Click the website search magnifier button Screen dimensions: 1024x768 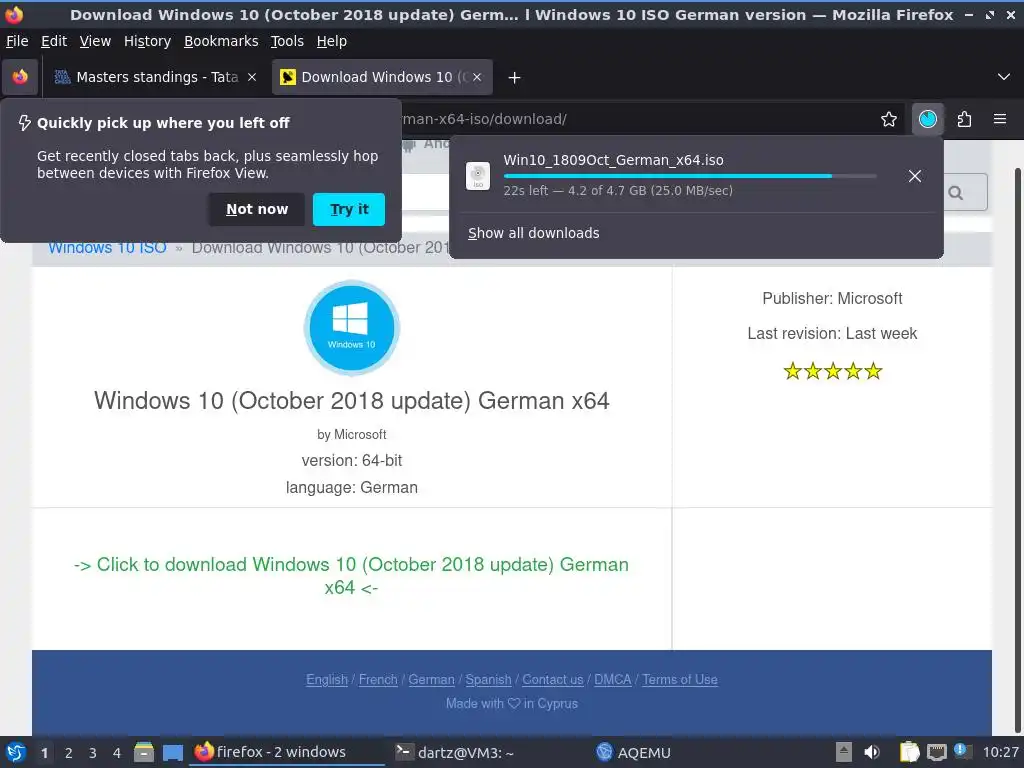click(x=956, y=193)
